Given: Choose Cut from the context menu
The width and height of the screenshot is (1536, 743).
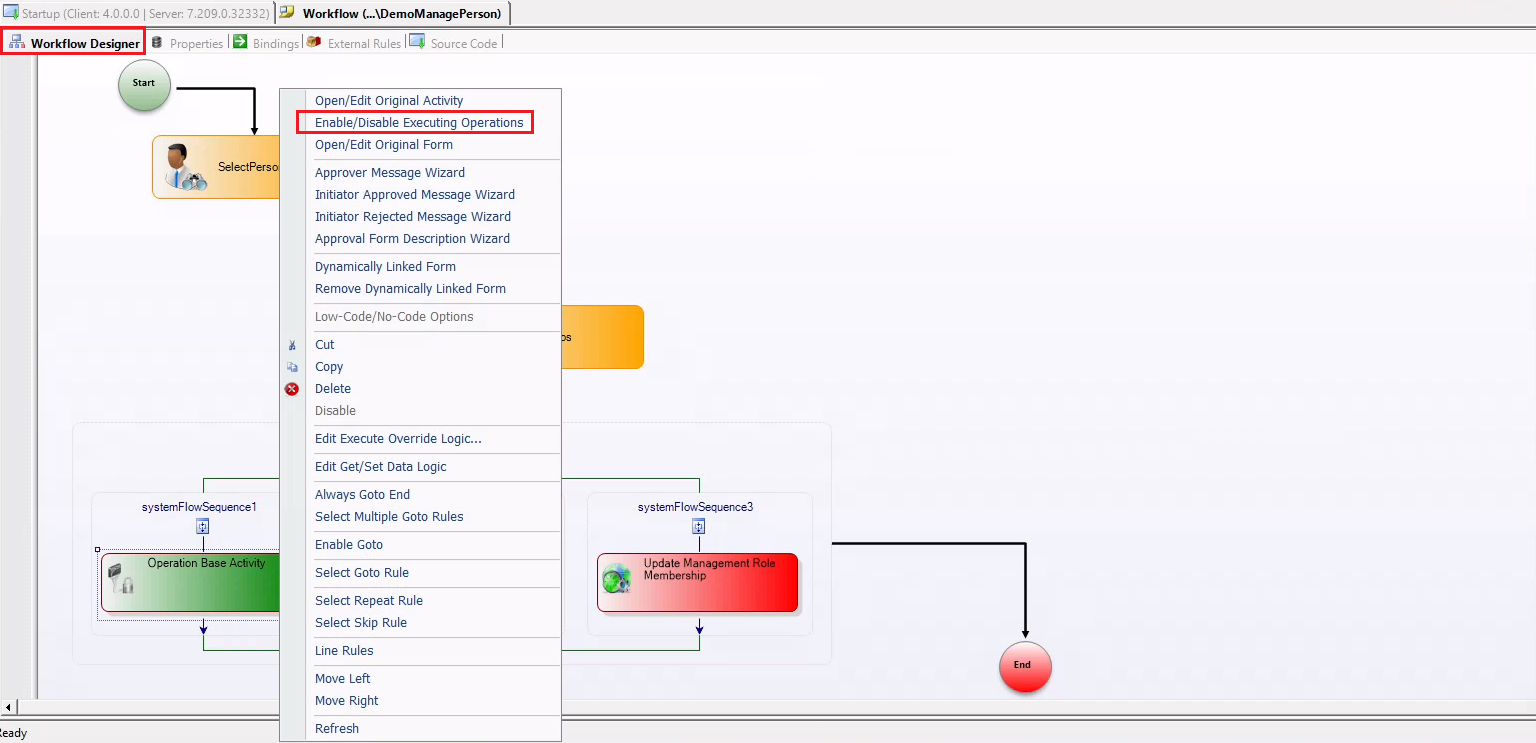Looking at the screenshot, I should [x=325, y=345].
